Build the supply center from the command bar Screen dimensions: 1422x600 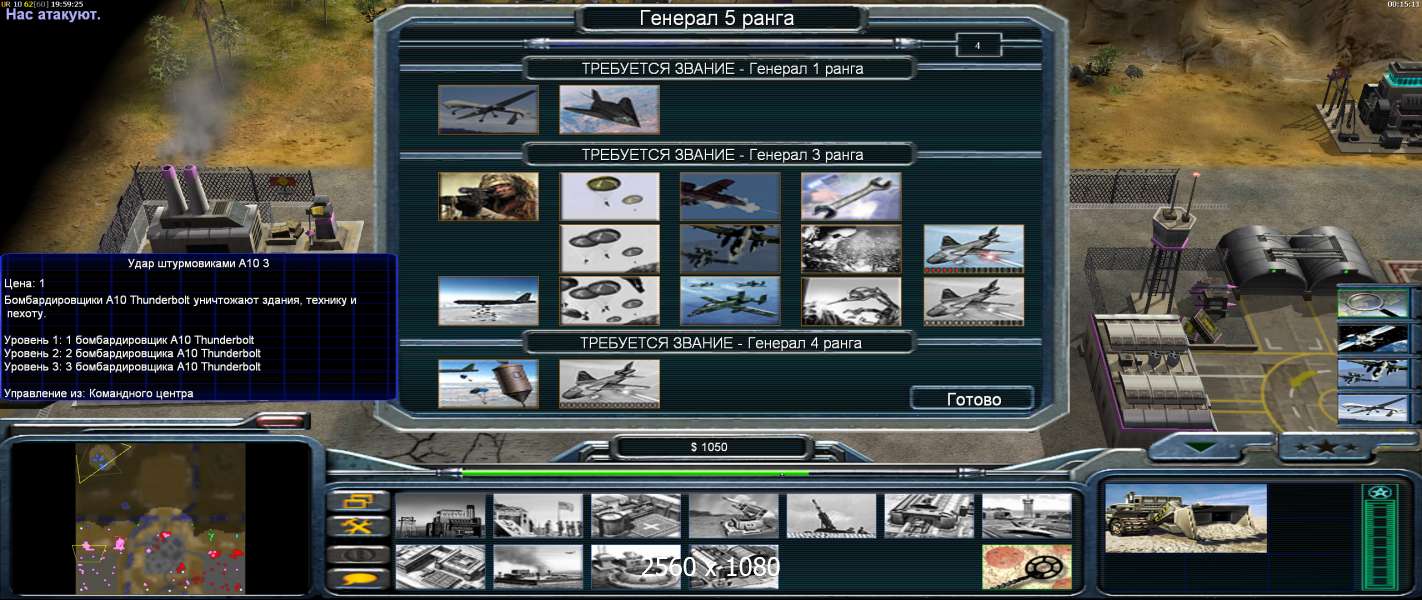[636, 516]
